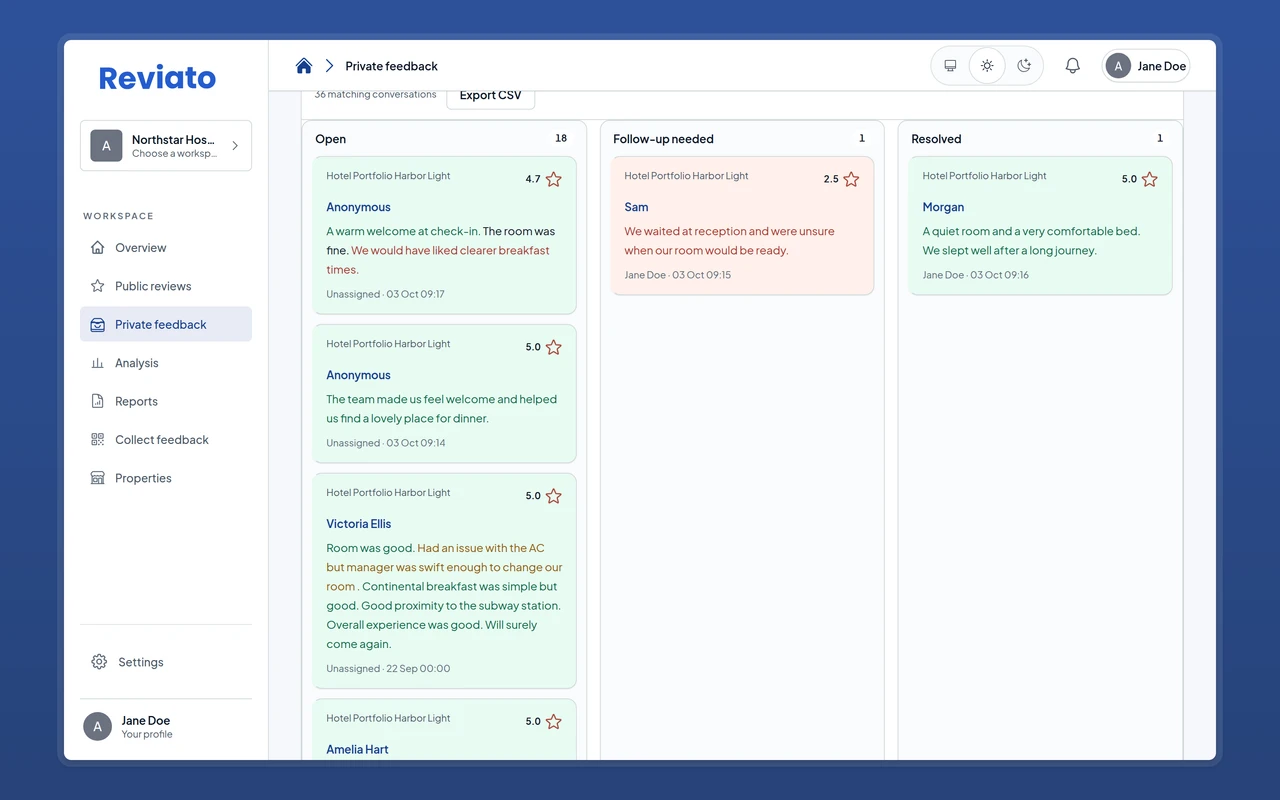The width and height of the screenshot is (1280, 800).
Task: Click the Collect feedback QR icon
Action: (97, 440)
